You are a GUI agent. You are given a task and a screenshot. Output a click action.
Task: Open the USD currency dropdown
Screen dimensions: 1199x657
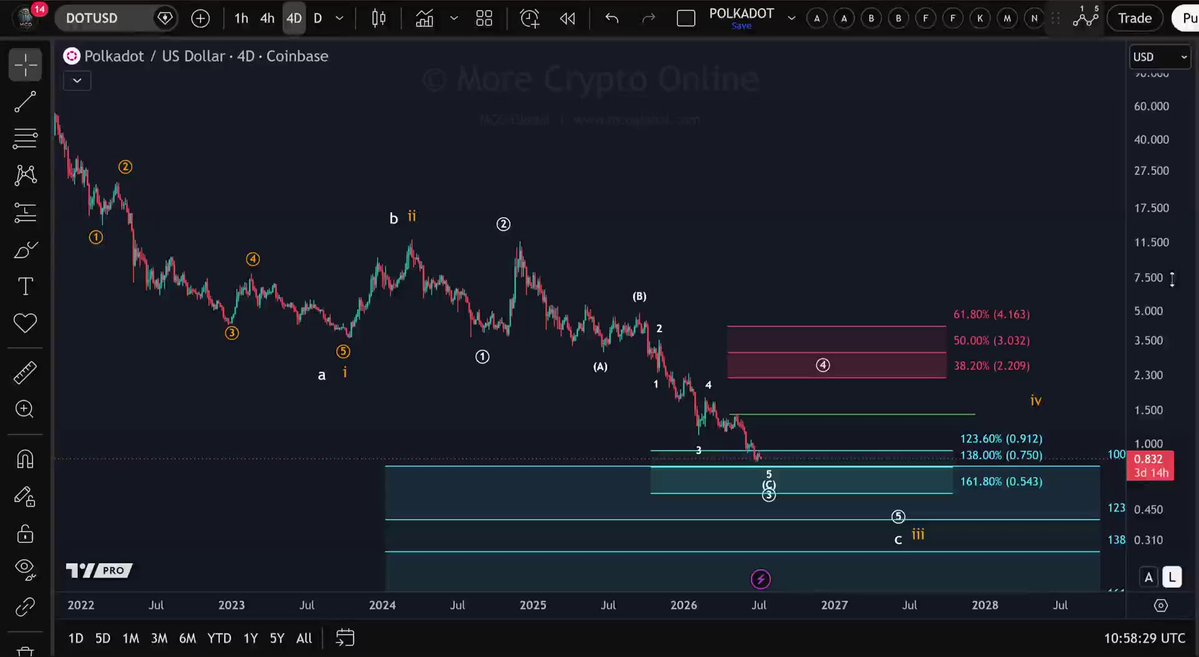coord(1160,57)
